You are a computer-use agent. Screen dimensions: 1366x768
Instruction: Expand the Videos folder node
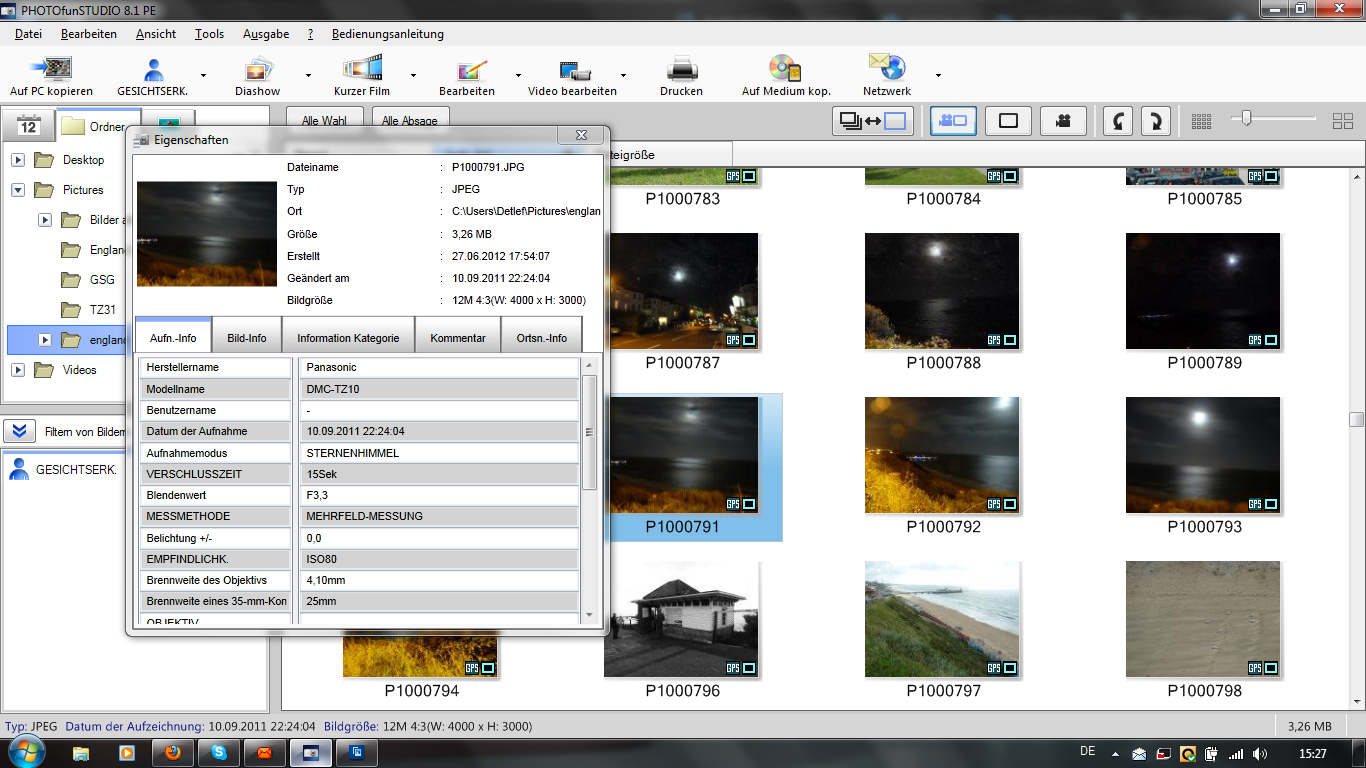point(18,370)
